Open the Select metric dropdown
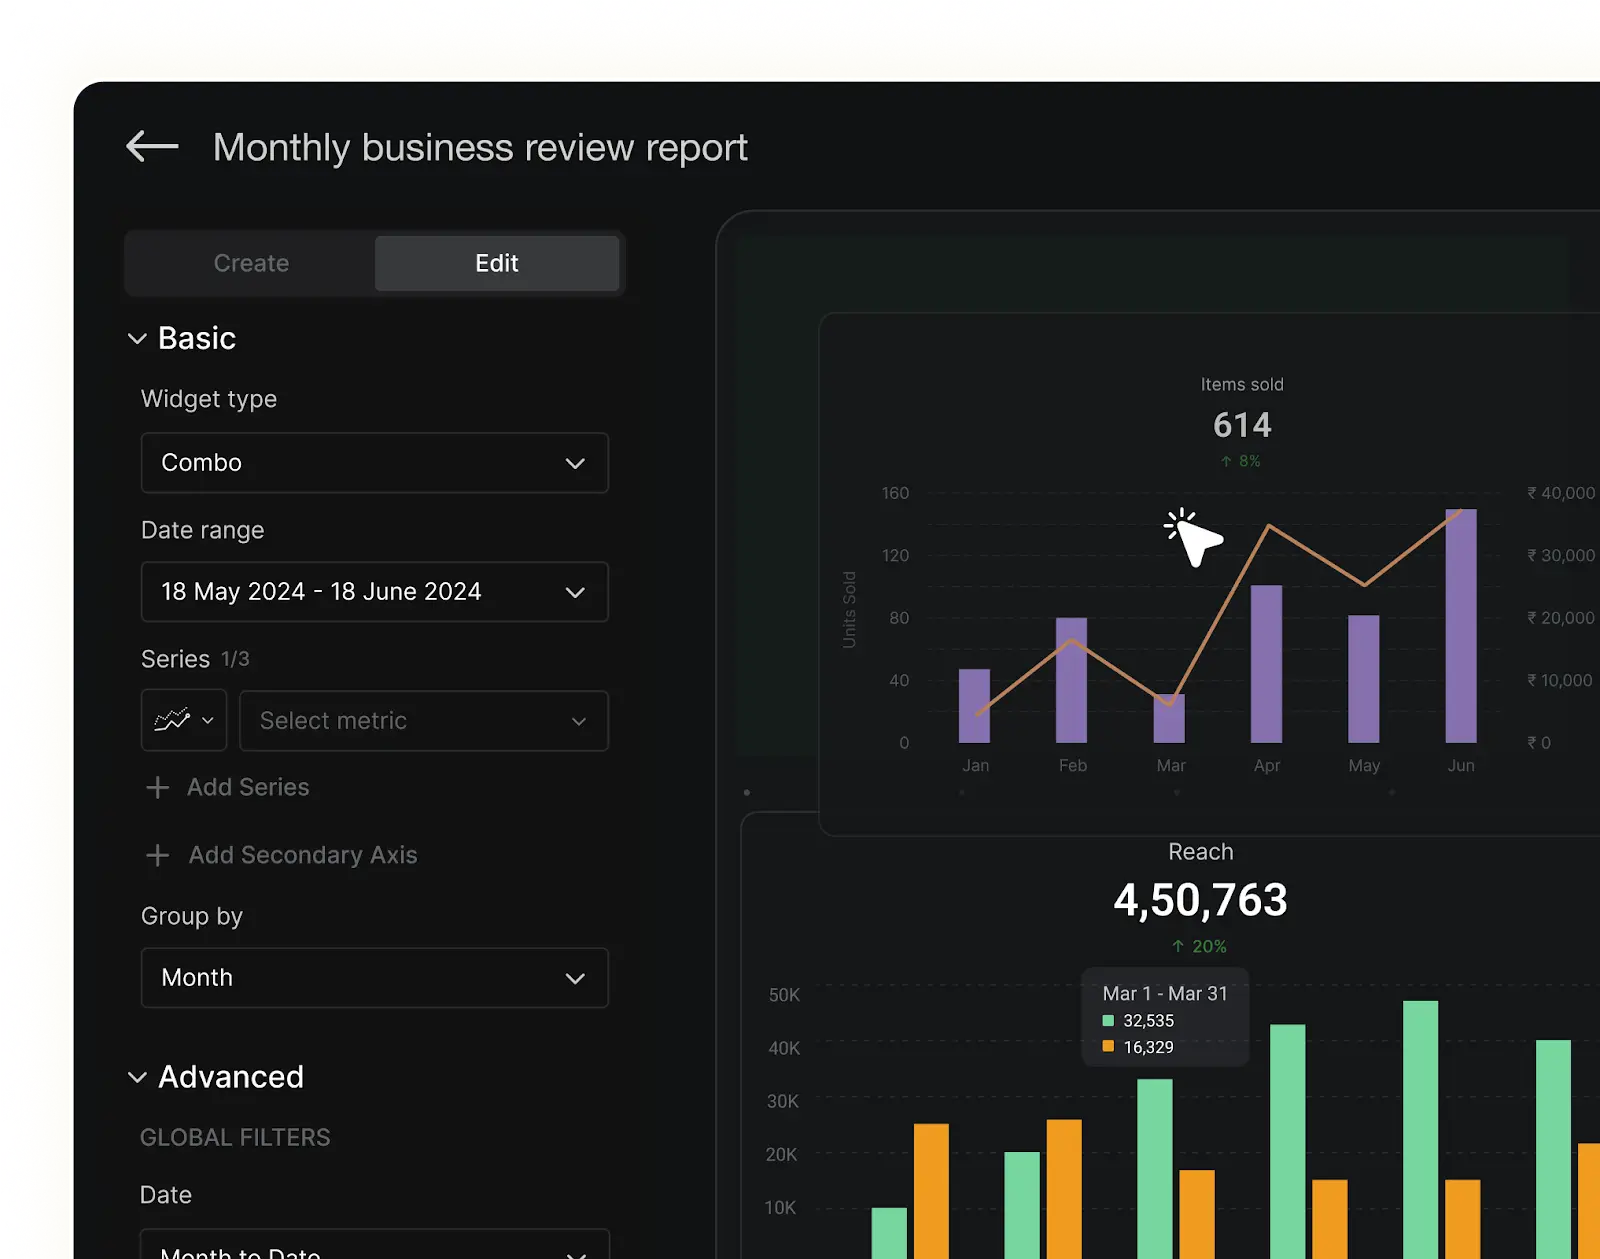Screen dimensions: 1600x1259 pyautogui.click(x=424, y=720)
